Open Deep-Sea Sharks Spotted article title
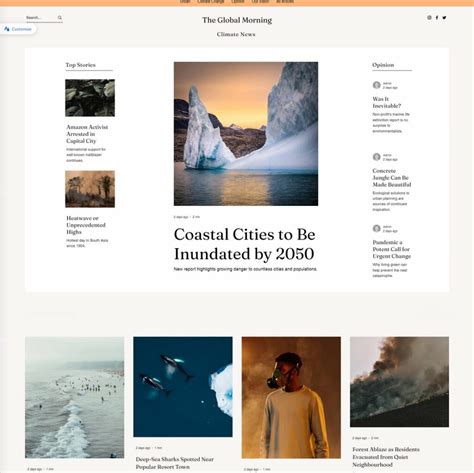The height and width of the screenshot is (473, 474). pos(175,463)
